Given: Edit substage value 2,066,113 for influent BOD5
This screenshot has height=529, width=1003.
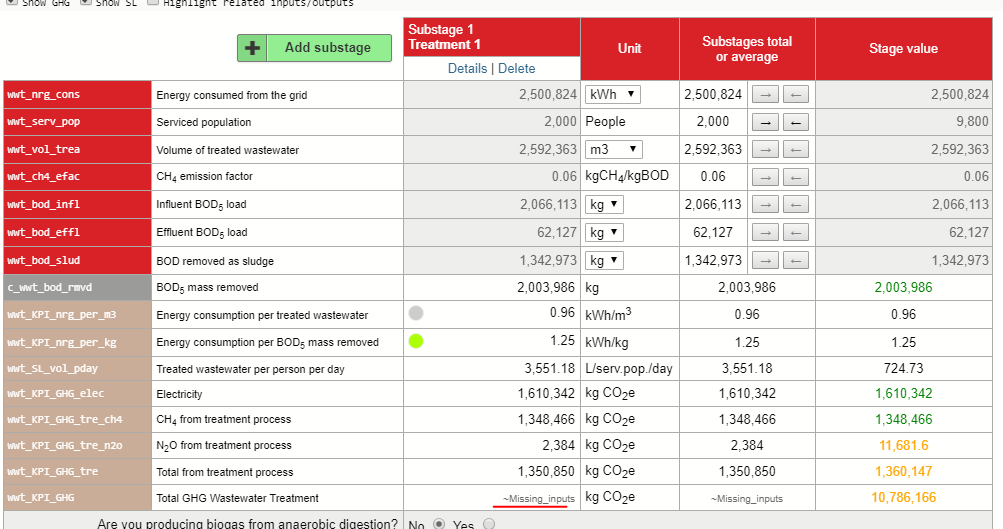Looking at the screenshot, I should 491,205.
